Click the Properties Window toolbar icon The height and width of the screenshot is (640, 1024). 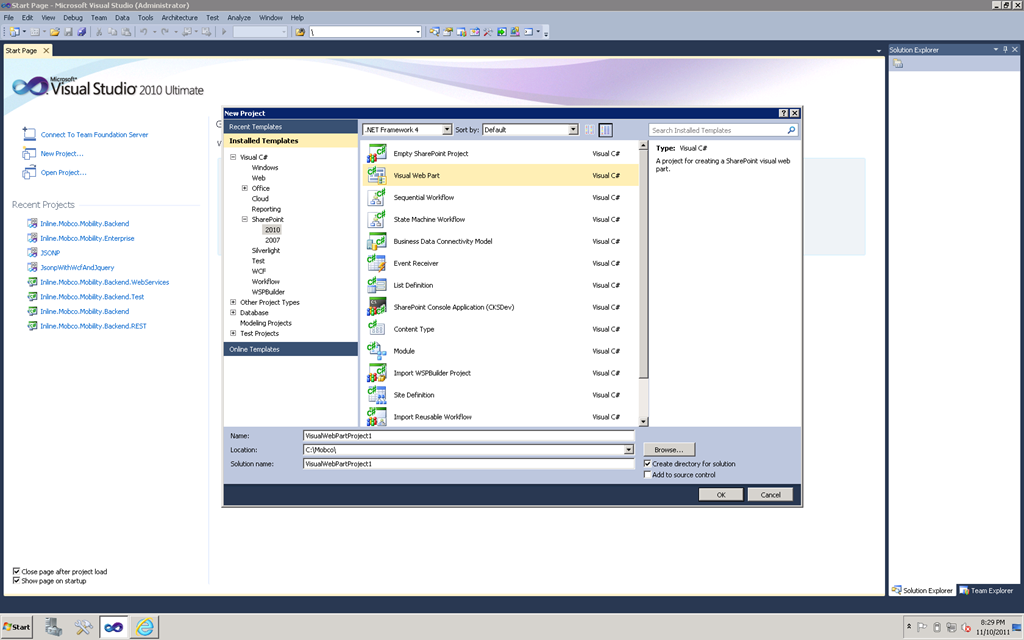448,31
